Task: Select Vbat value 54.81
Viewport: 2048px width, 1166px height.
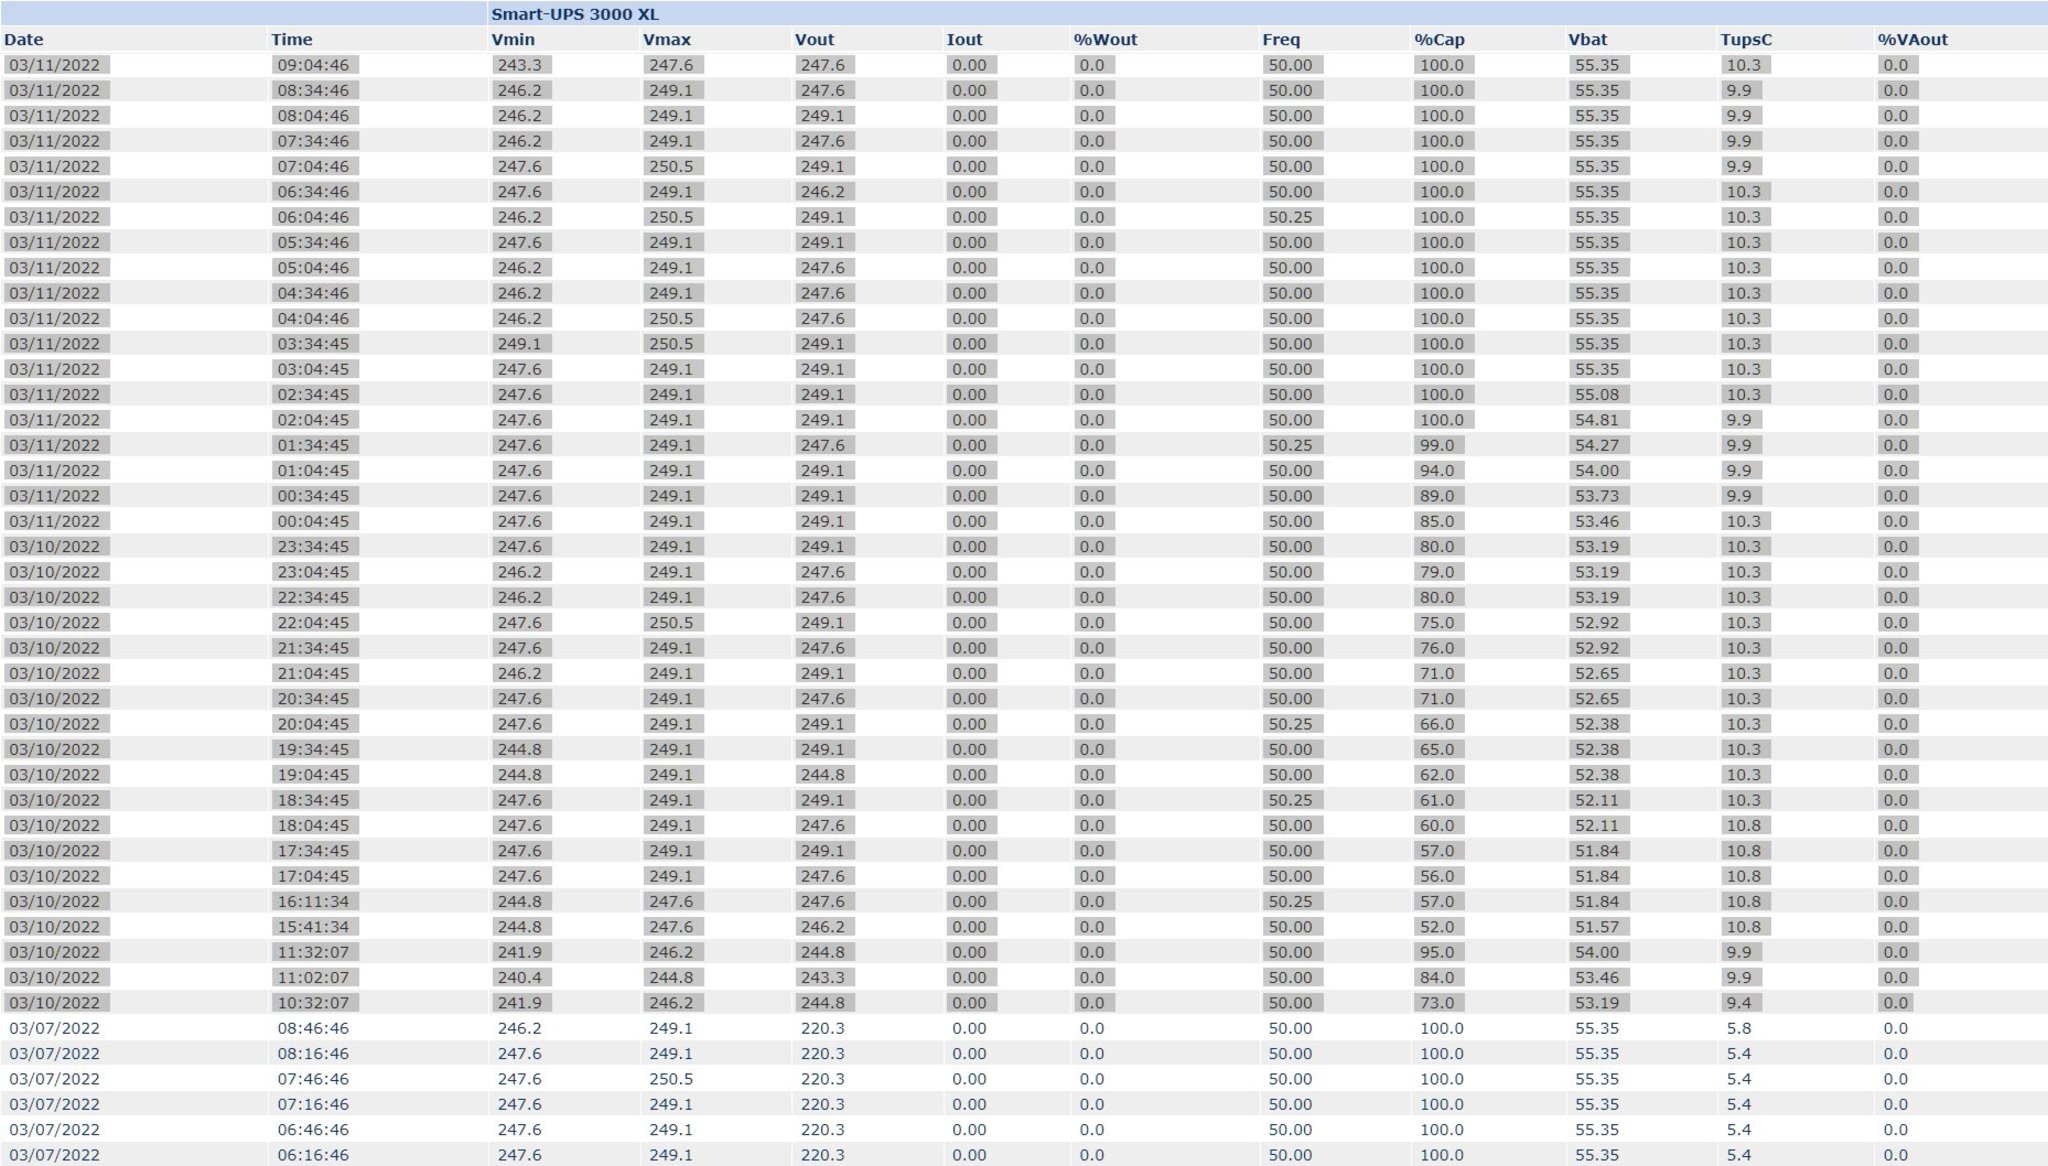Action: tap(1597, 420)
